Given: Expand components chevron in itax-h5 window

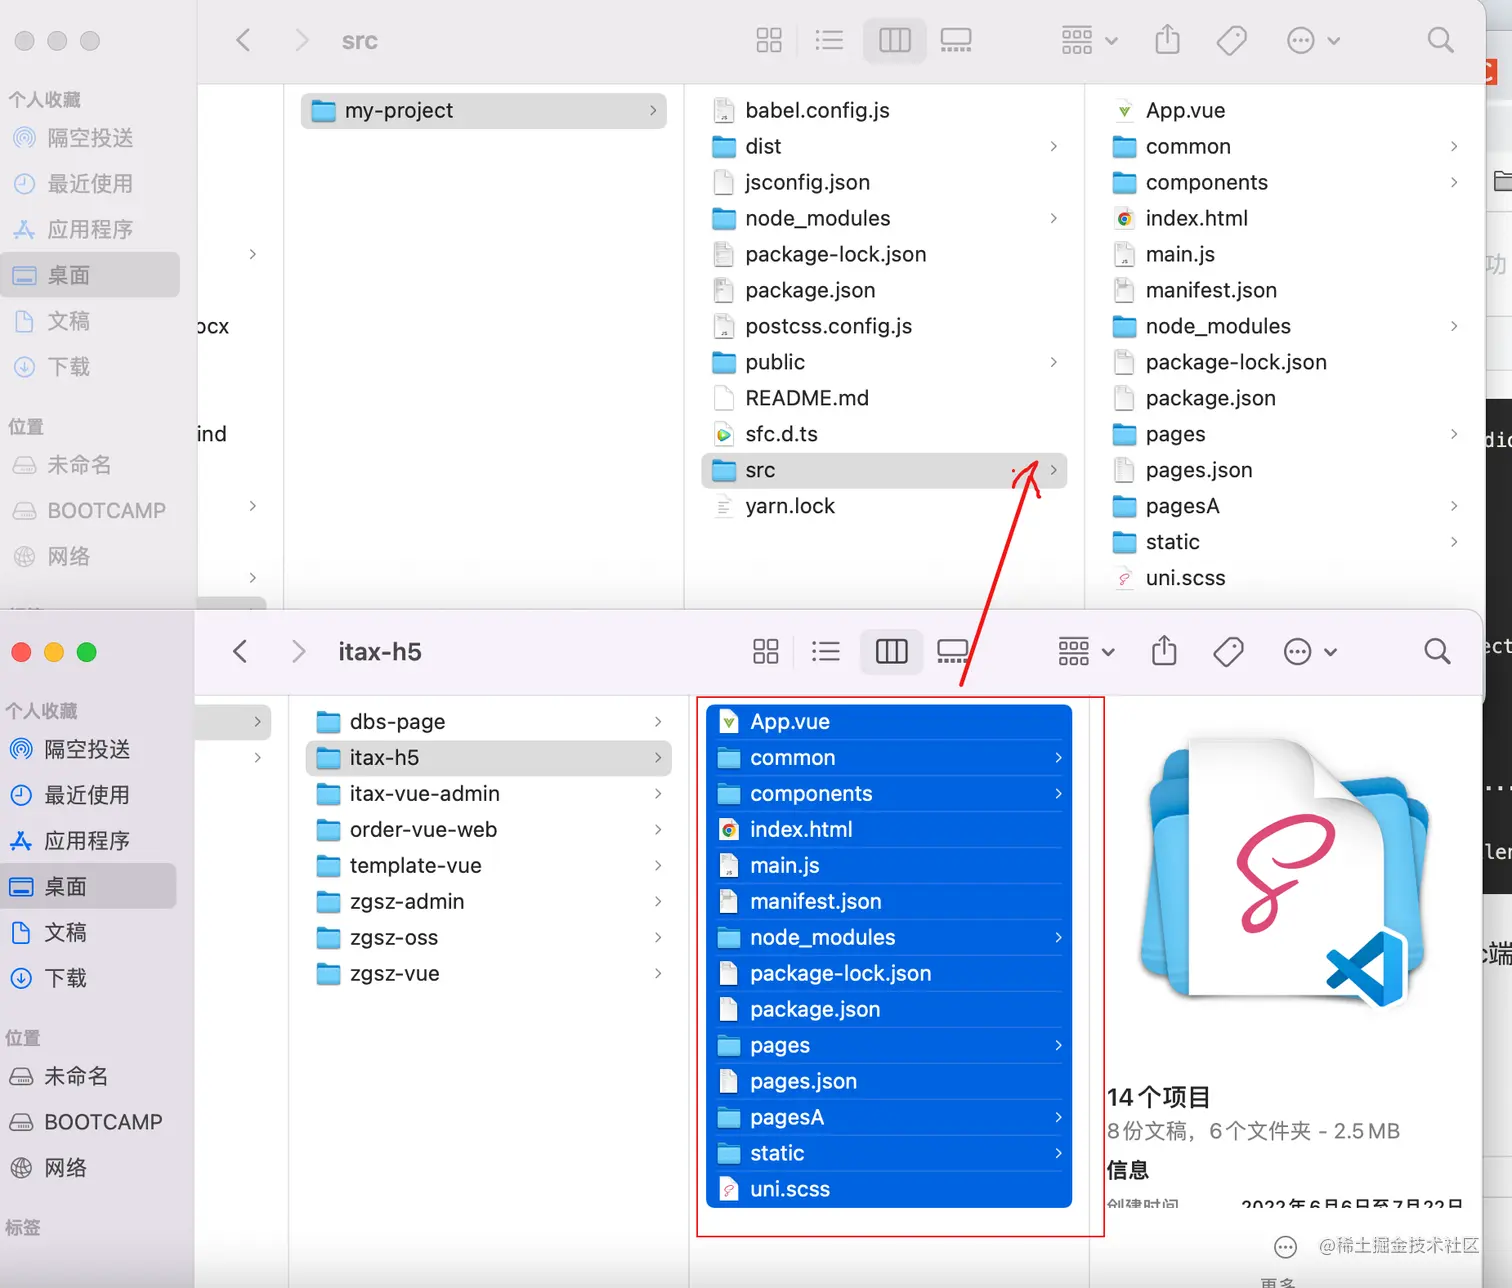Looking at the screenshot, I should point(1058,793).
